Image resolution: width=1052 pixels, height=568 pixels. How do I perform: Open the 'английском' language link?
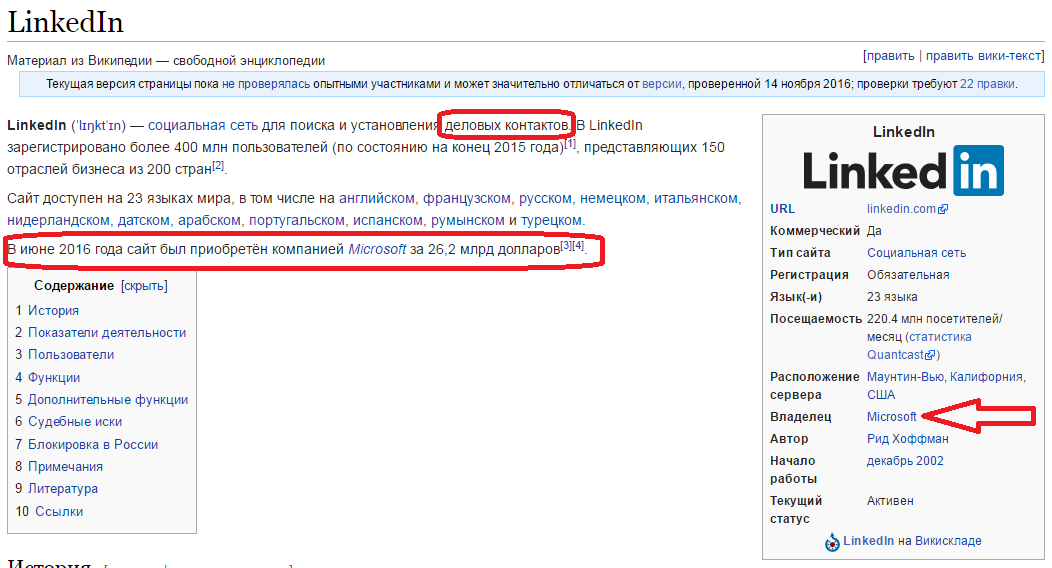376,198
